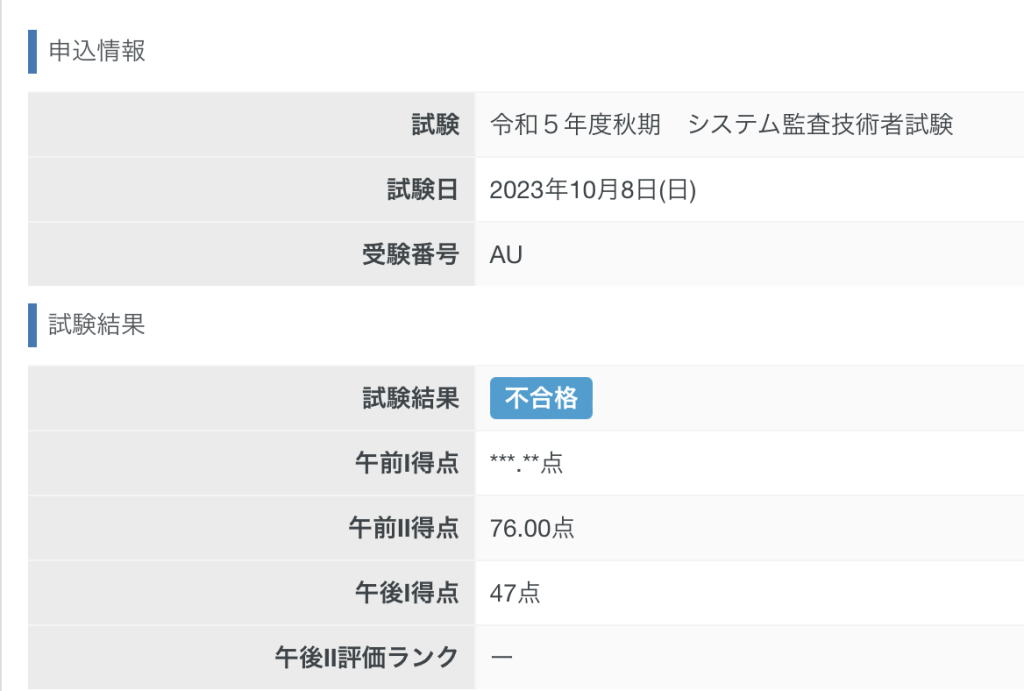Select the 午後II評価ランク row label
Image resolution: width=1024 pixels, height=691 pixels.
click(x=366, y=657)
